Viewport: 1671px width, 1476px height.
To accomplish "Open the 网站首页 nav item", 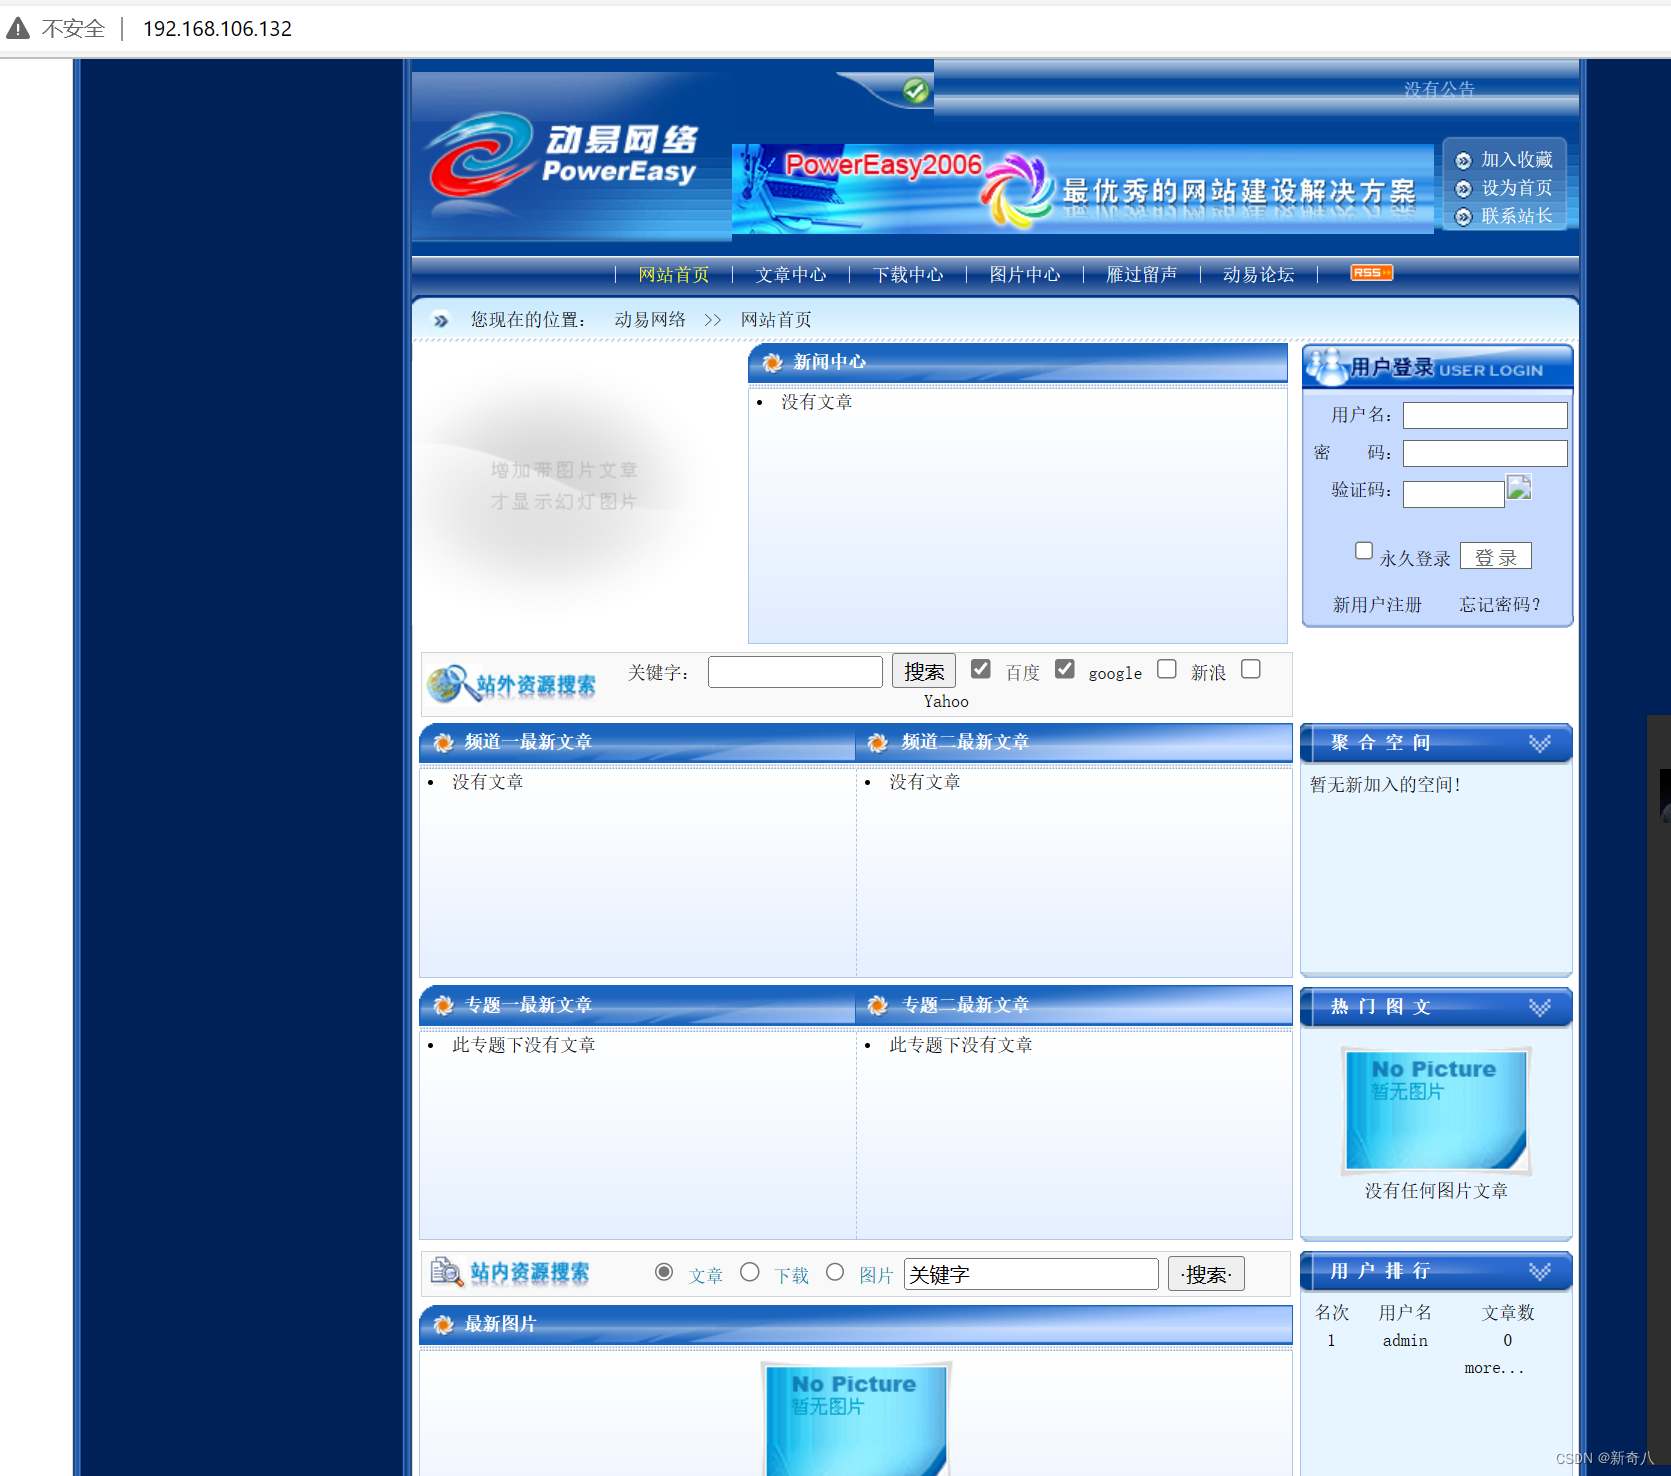I will coord(674,275).
